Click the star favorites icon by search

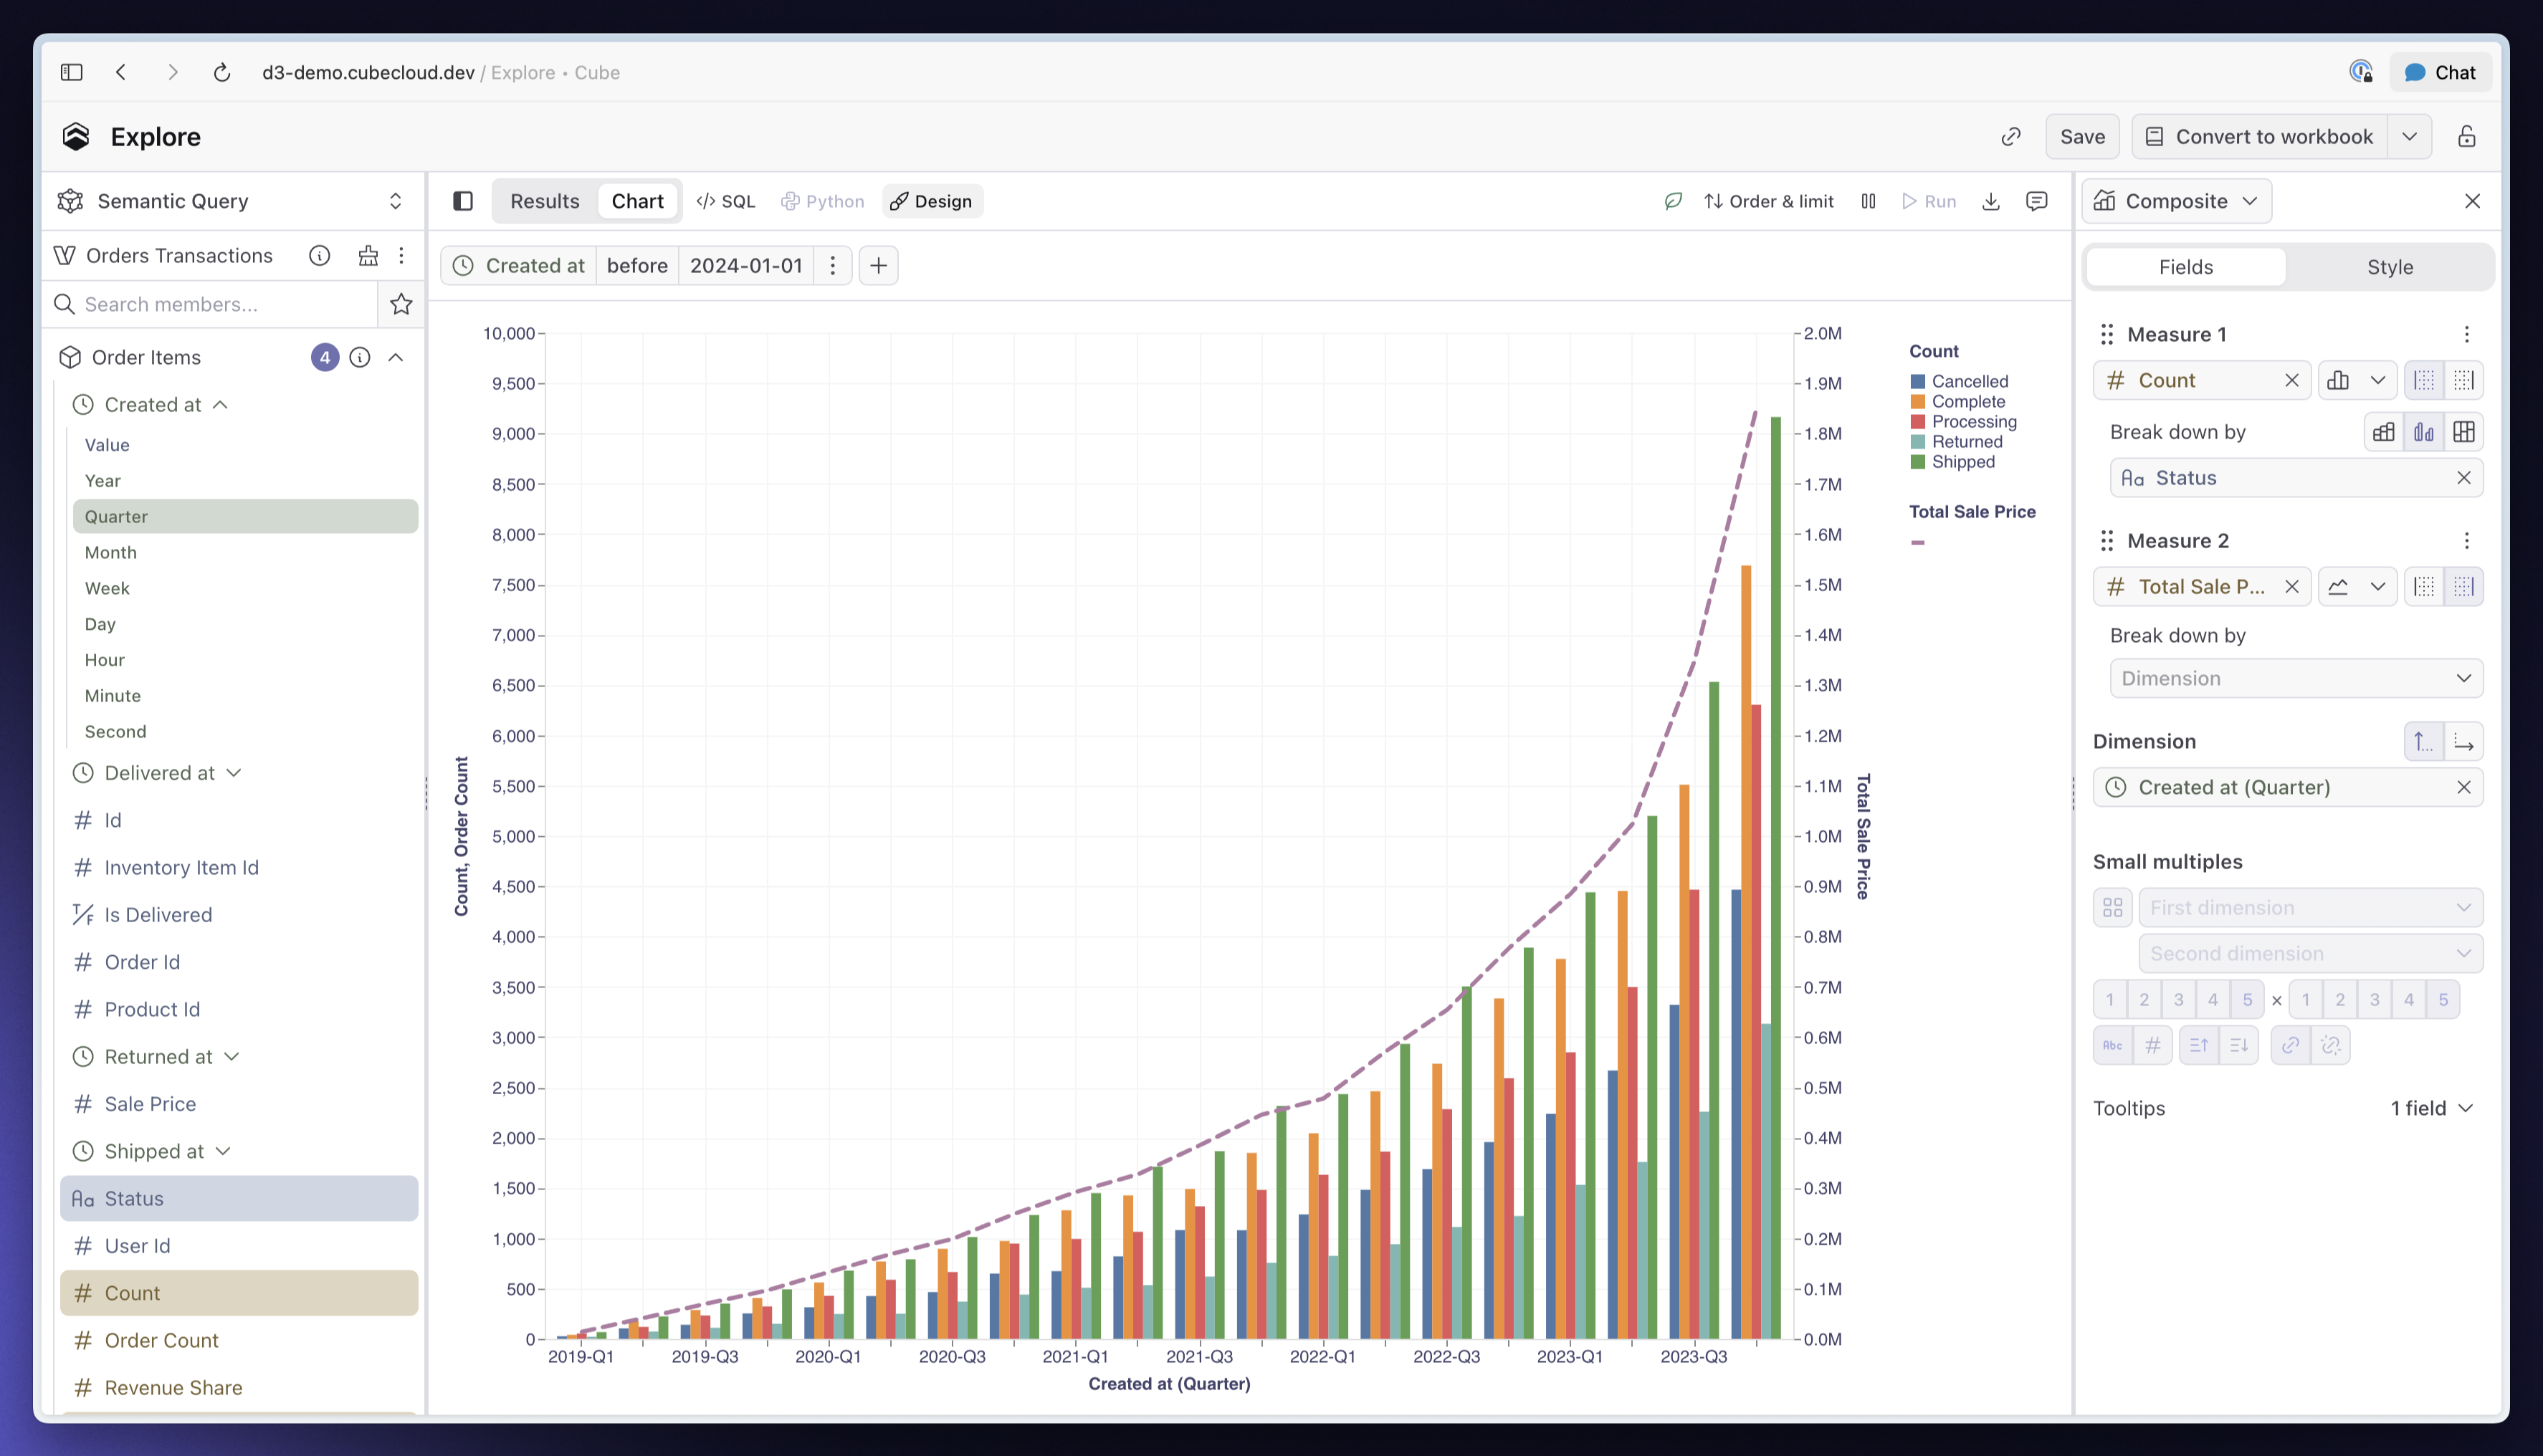pyautogui.click(x=401, y=304)
